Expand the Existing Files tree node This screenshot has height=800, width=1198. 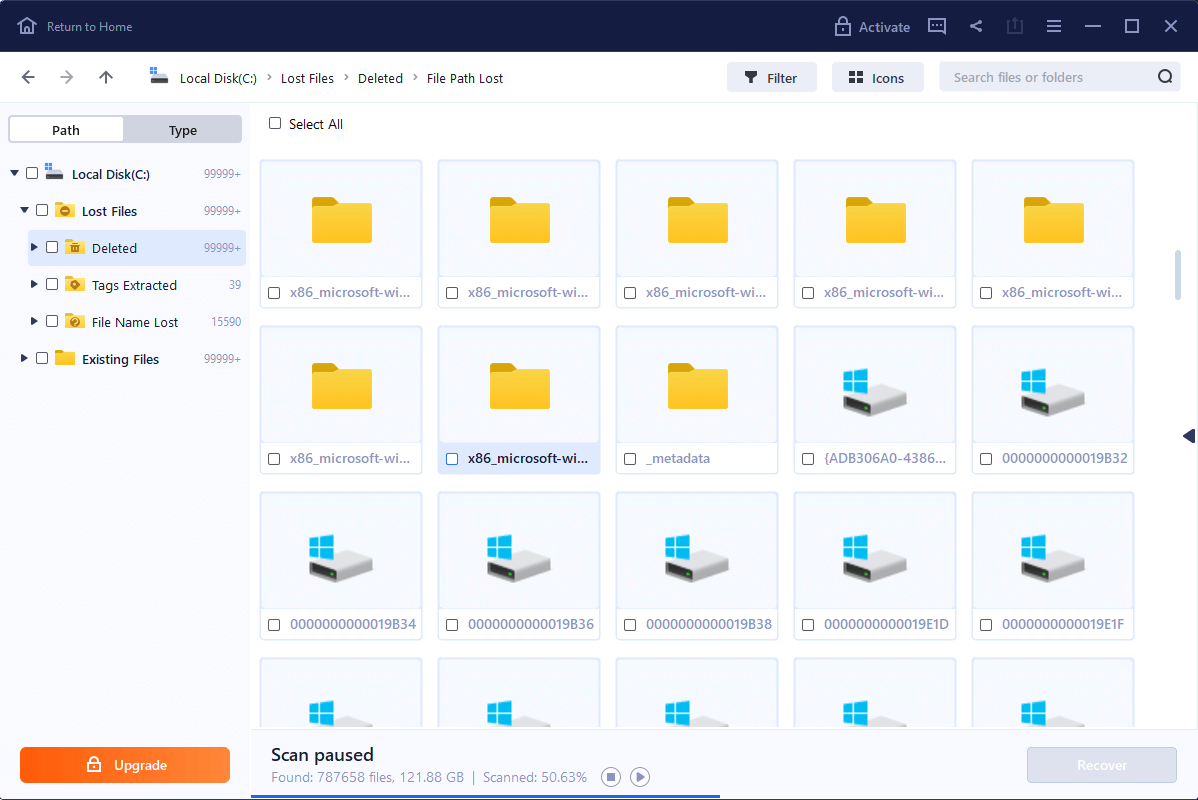(24, 359)
